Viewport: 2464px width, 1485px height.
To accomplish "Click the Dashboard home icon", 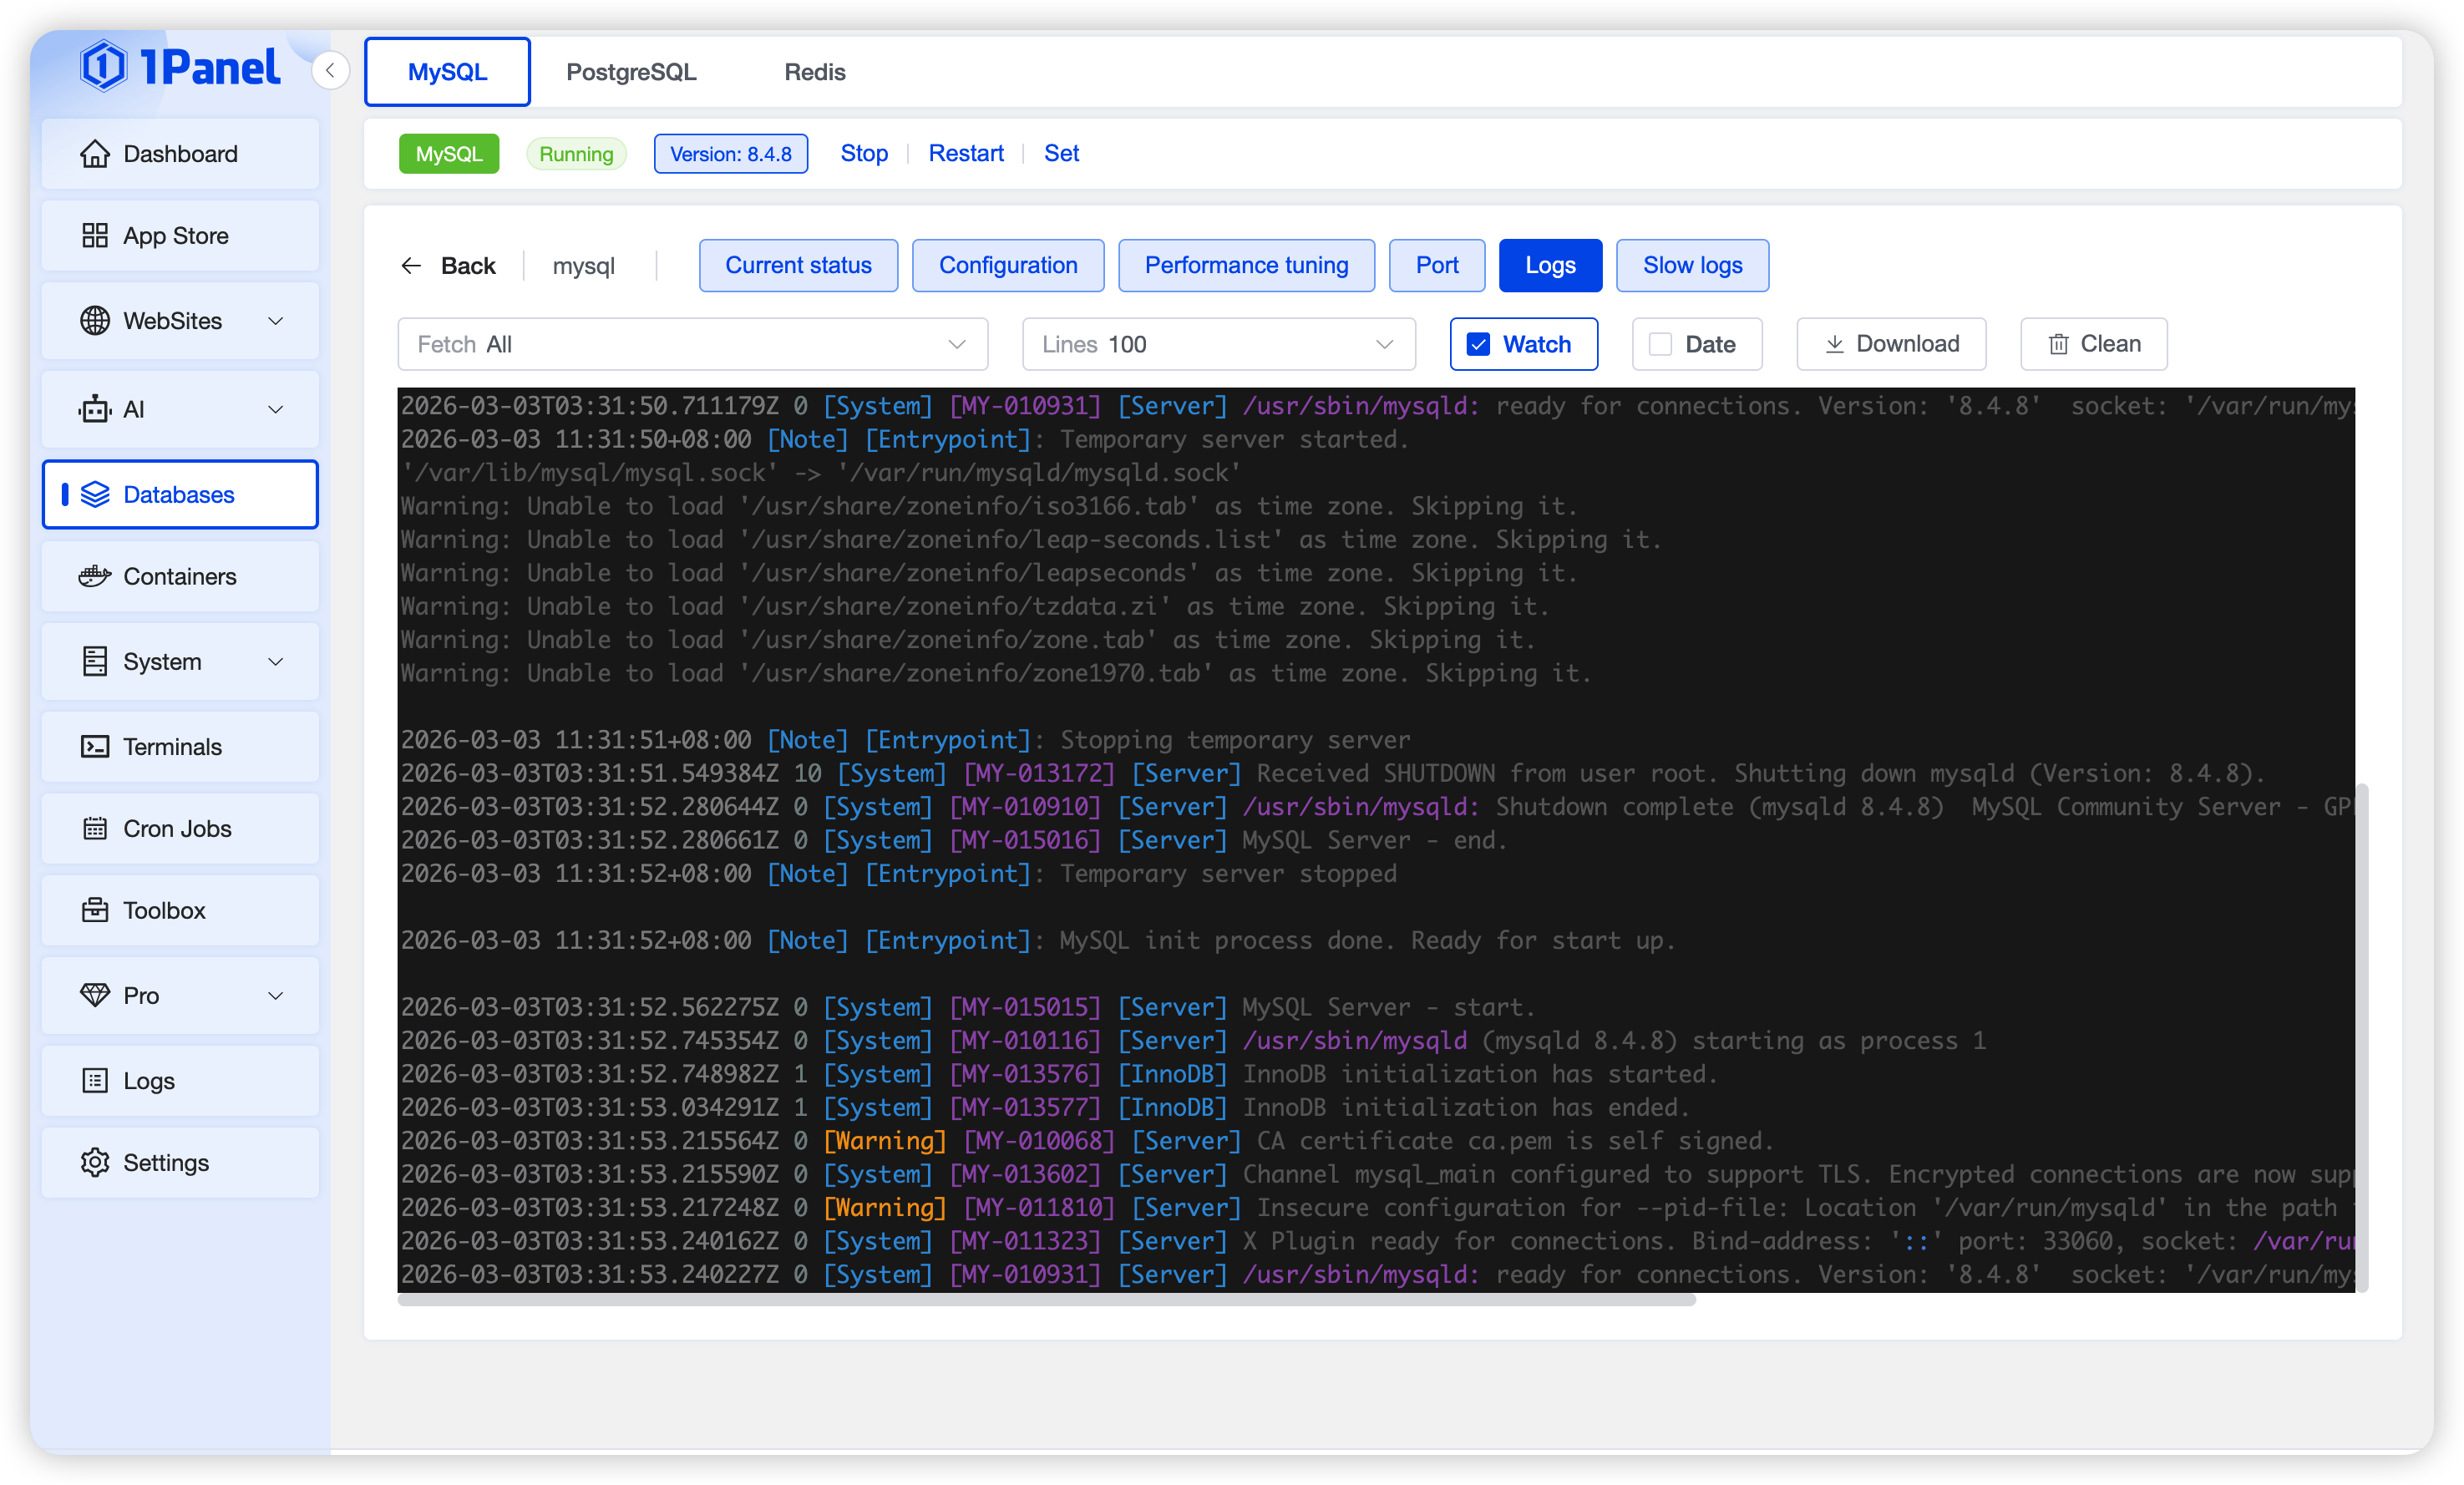I will click(x=95, y=154).
